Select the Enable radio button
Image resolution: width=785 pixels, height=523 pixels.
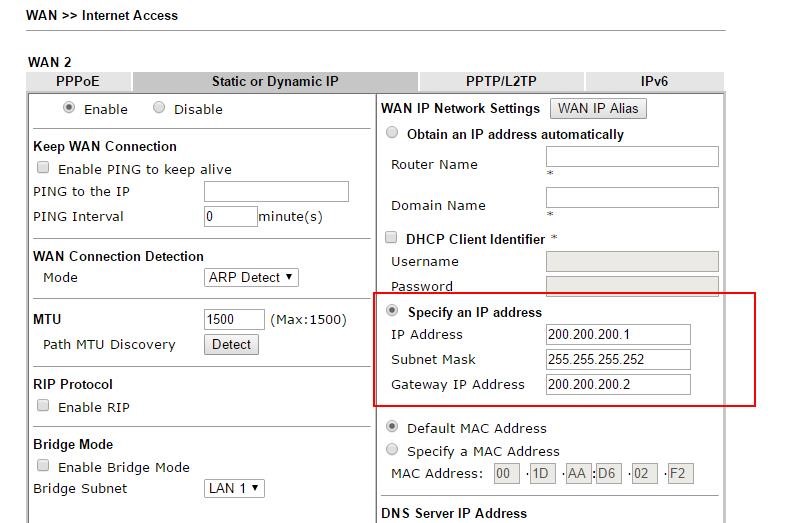click(69, 108)
